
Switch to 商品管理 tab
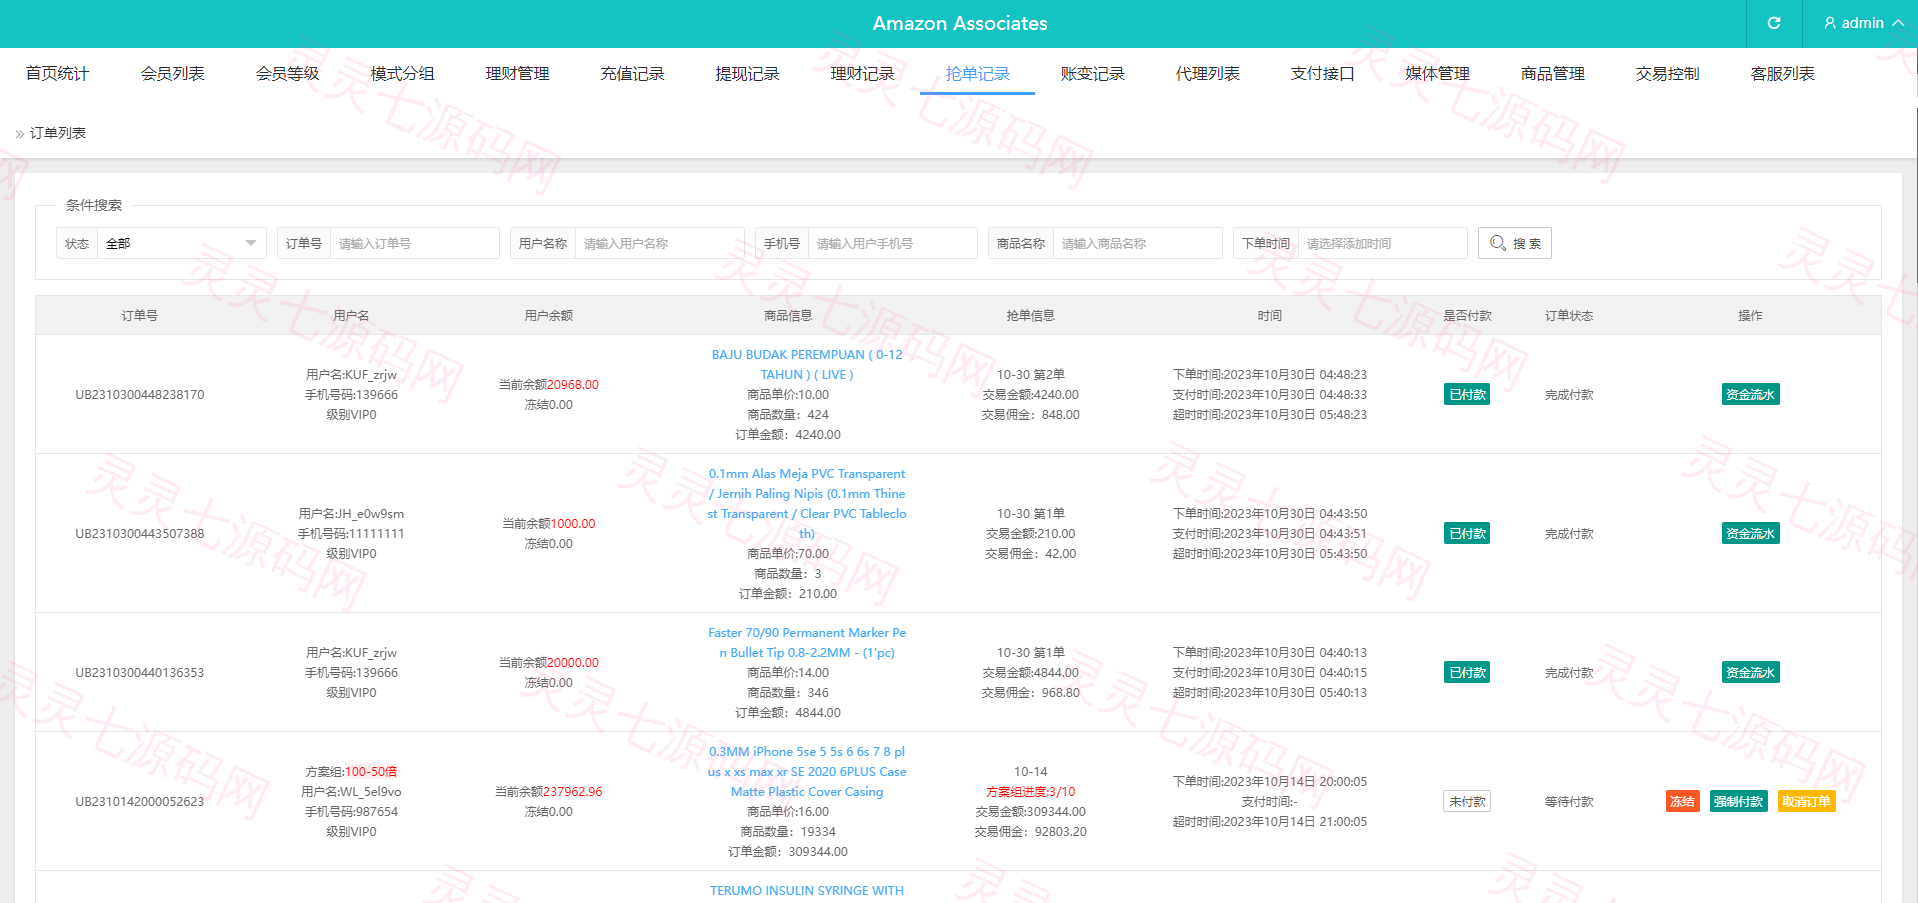point(1552,73)
